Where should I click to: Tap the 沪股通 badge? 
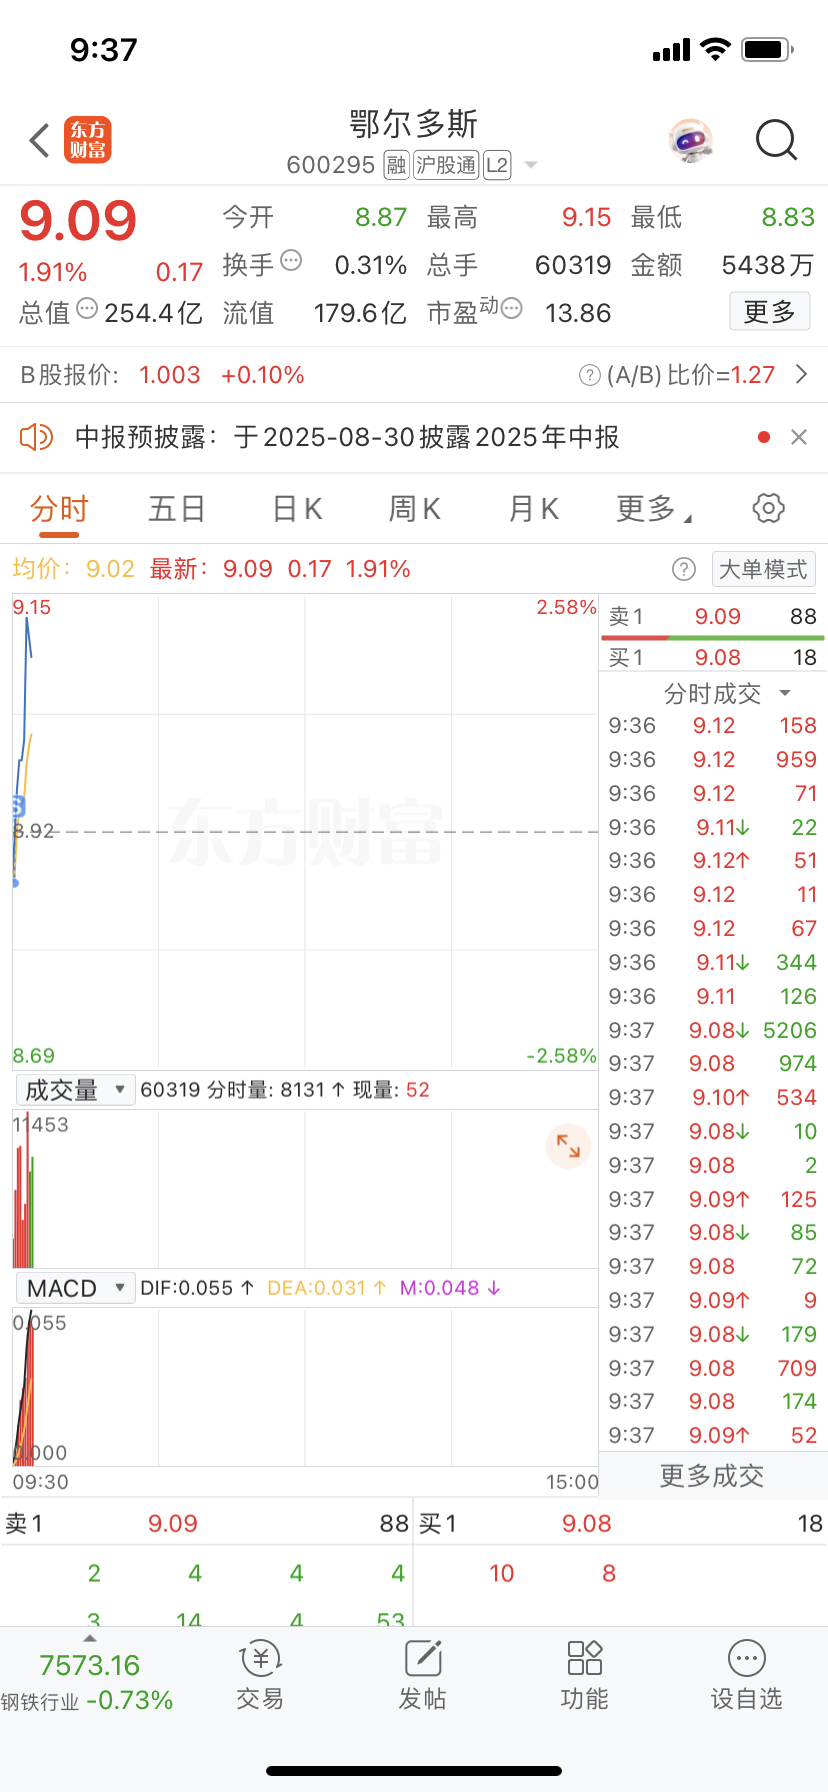[446, 165]
